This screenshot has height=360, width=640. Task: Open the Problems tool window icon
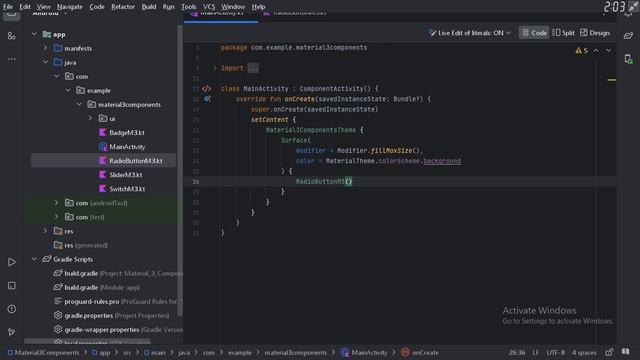click(11, 309)
